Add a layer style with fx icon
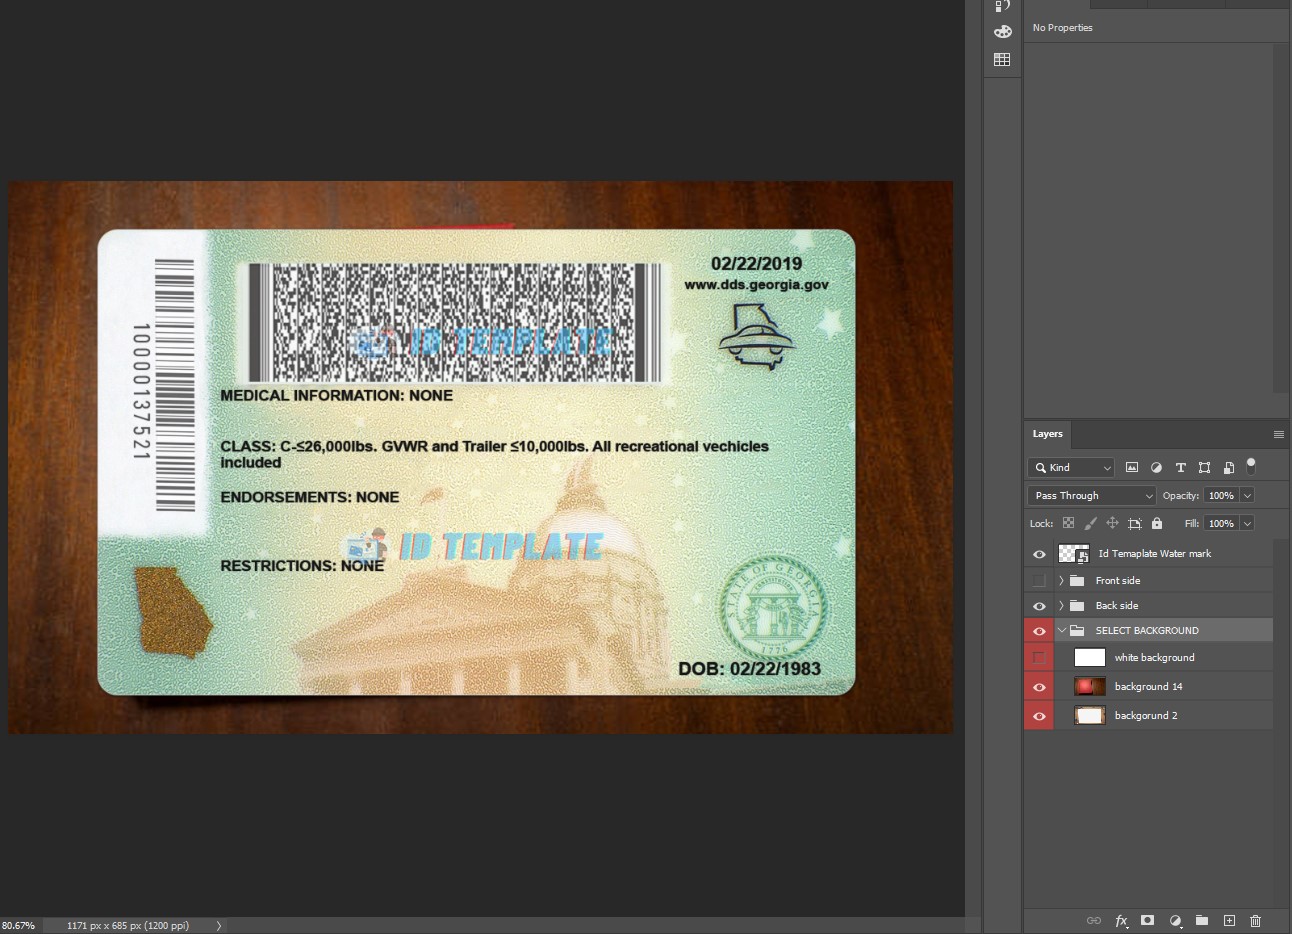 click(x=1121, y=920)
